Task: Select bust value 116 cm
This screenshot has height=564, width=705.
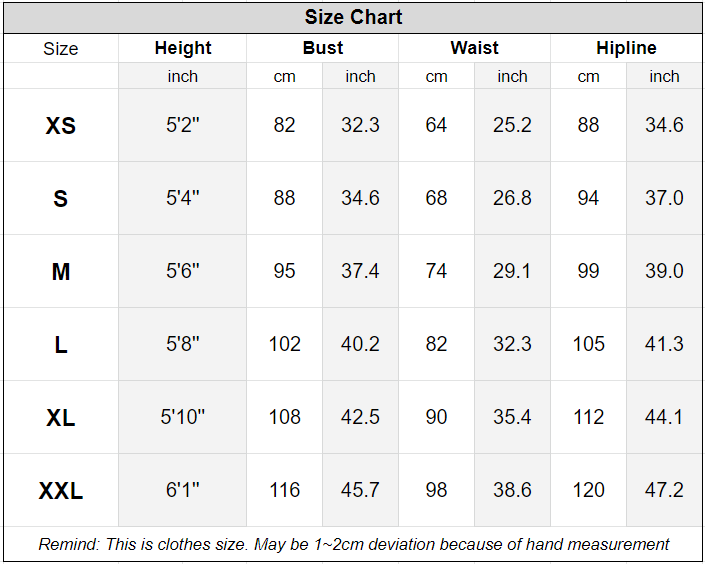Action: (x=285, y=490)
